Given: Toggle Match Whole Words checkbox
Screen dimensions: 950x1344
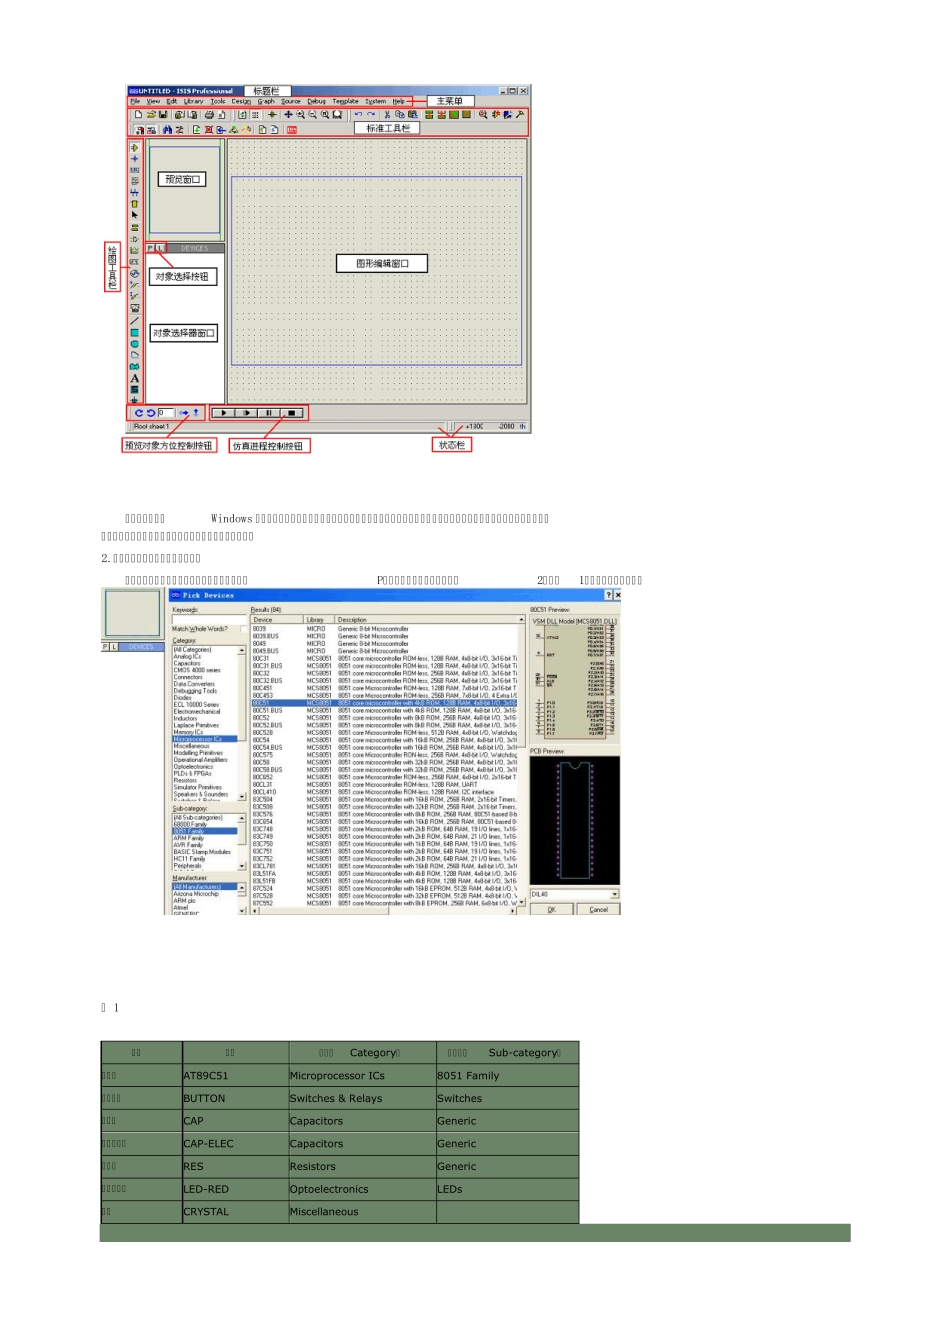Looking at the screenshot, I should (x=243, y=629).
